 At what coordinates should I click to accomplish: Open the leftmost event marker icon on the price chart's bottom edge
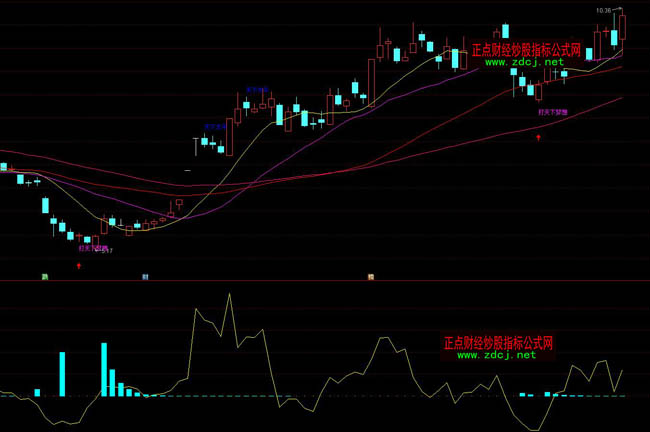[45, 276]
